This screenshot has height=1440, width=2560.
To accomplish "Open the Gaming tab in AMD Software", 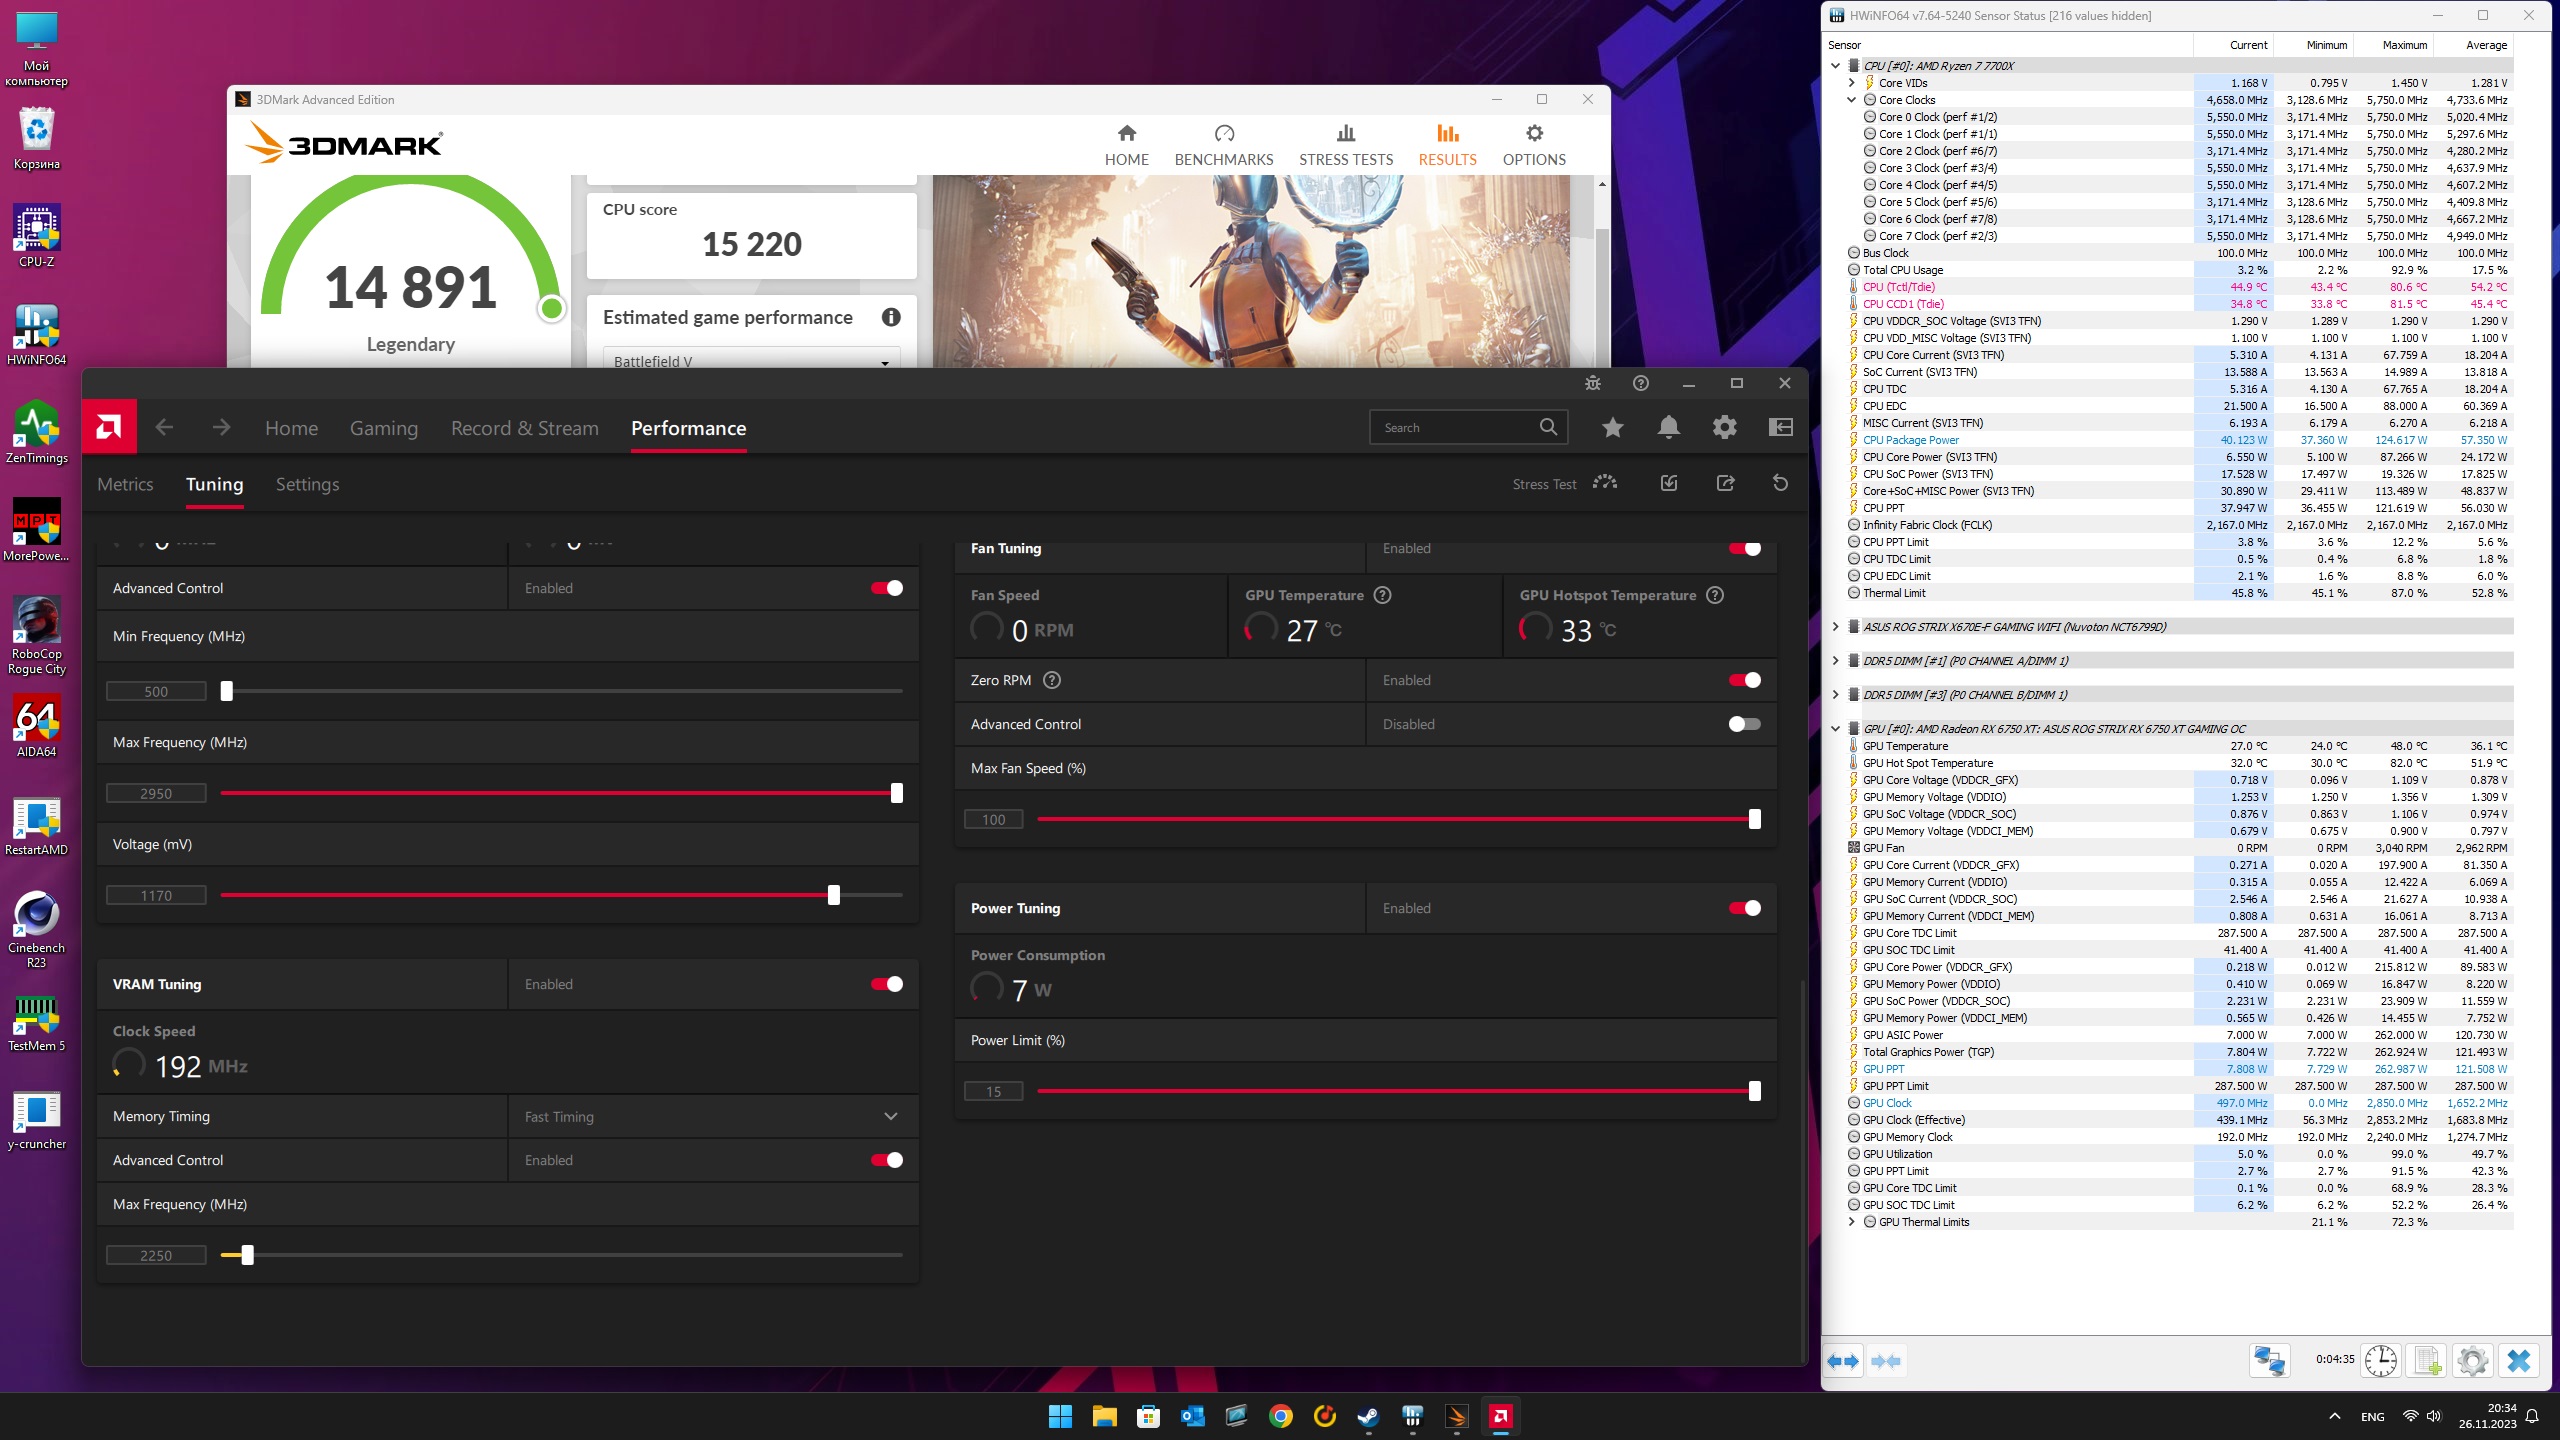I will coord(384,429).
